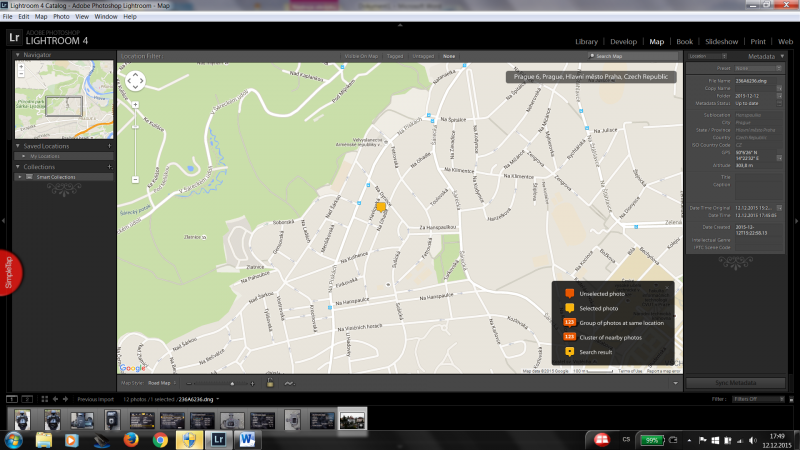
Task: Open the metadata Preset dropdown
Action: coord(758,68)
